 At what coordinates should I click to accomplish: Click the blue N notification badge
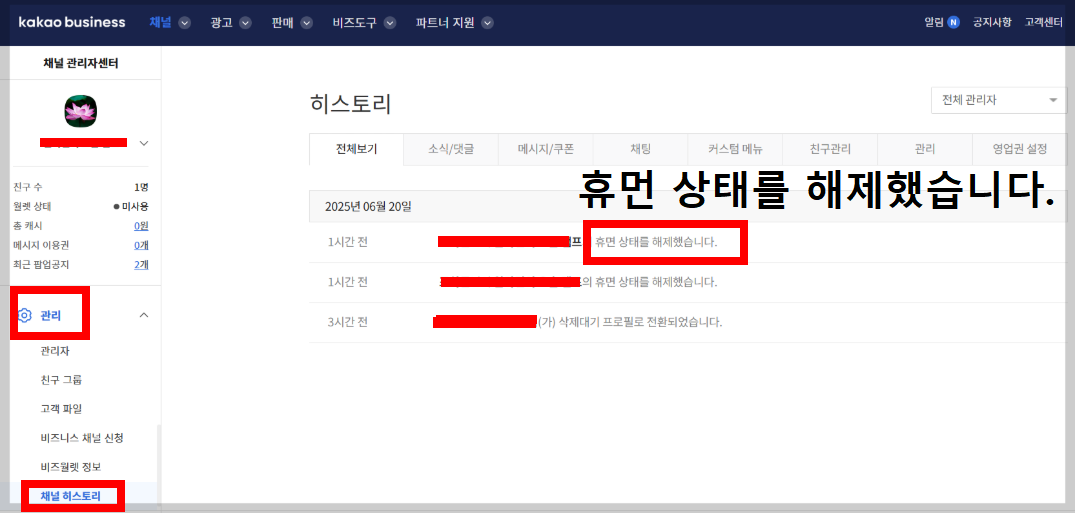953,22
